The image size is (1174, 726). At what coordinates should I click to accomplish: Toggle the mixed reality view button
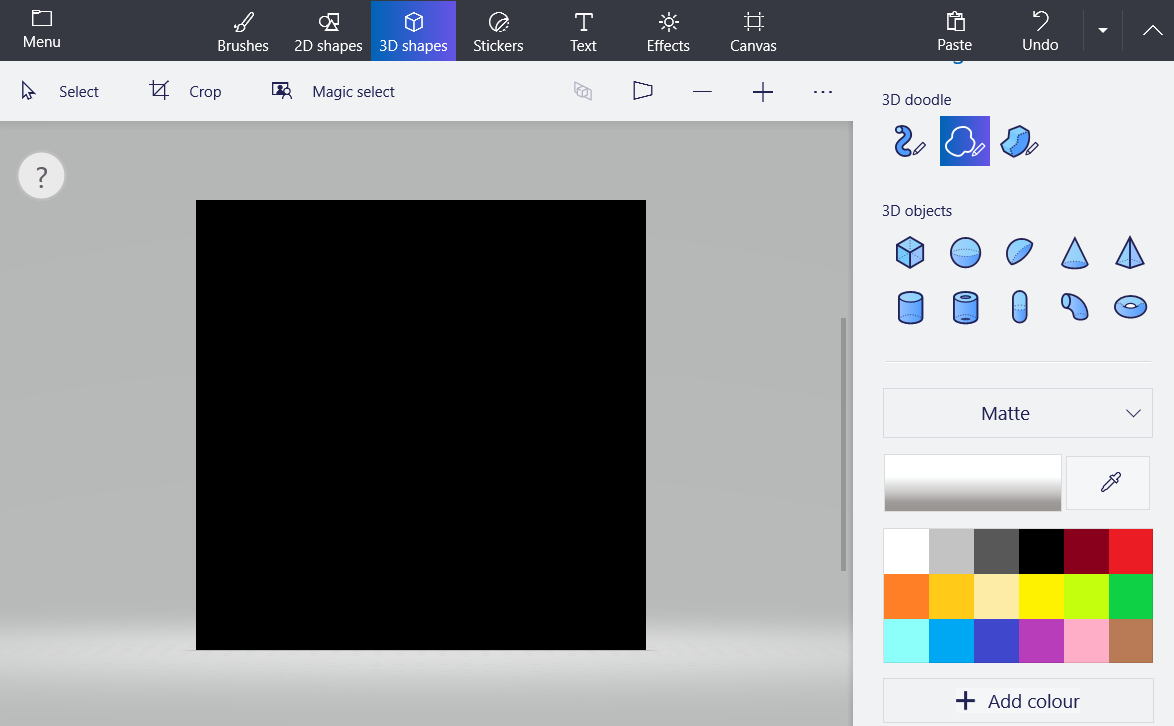(x=583, y=91)
